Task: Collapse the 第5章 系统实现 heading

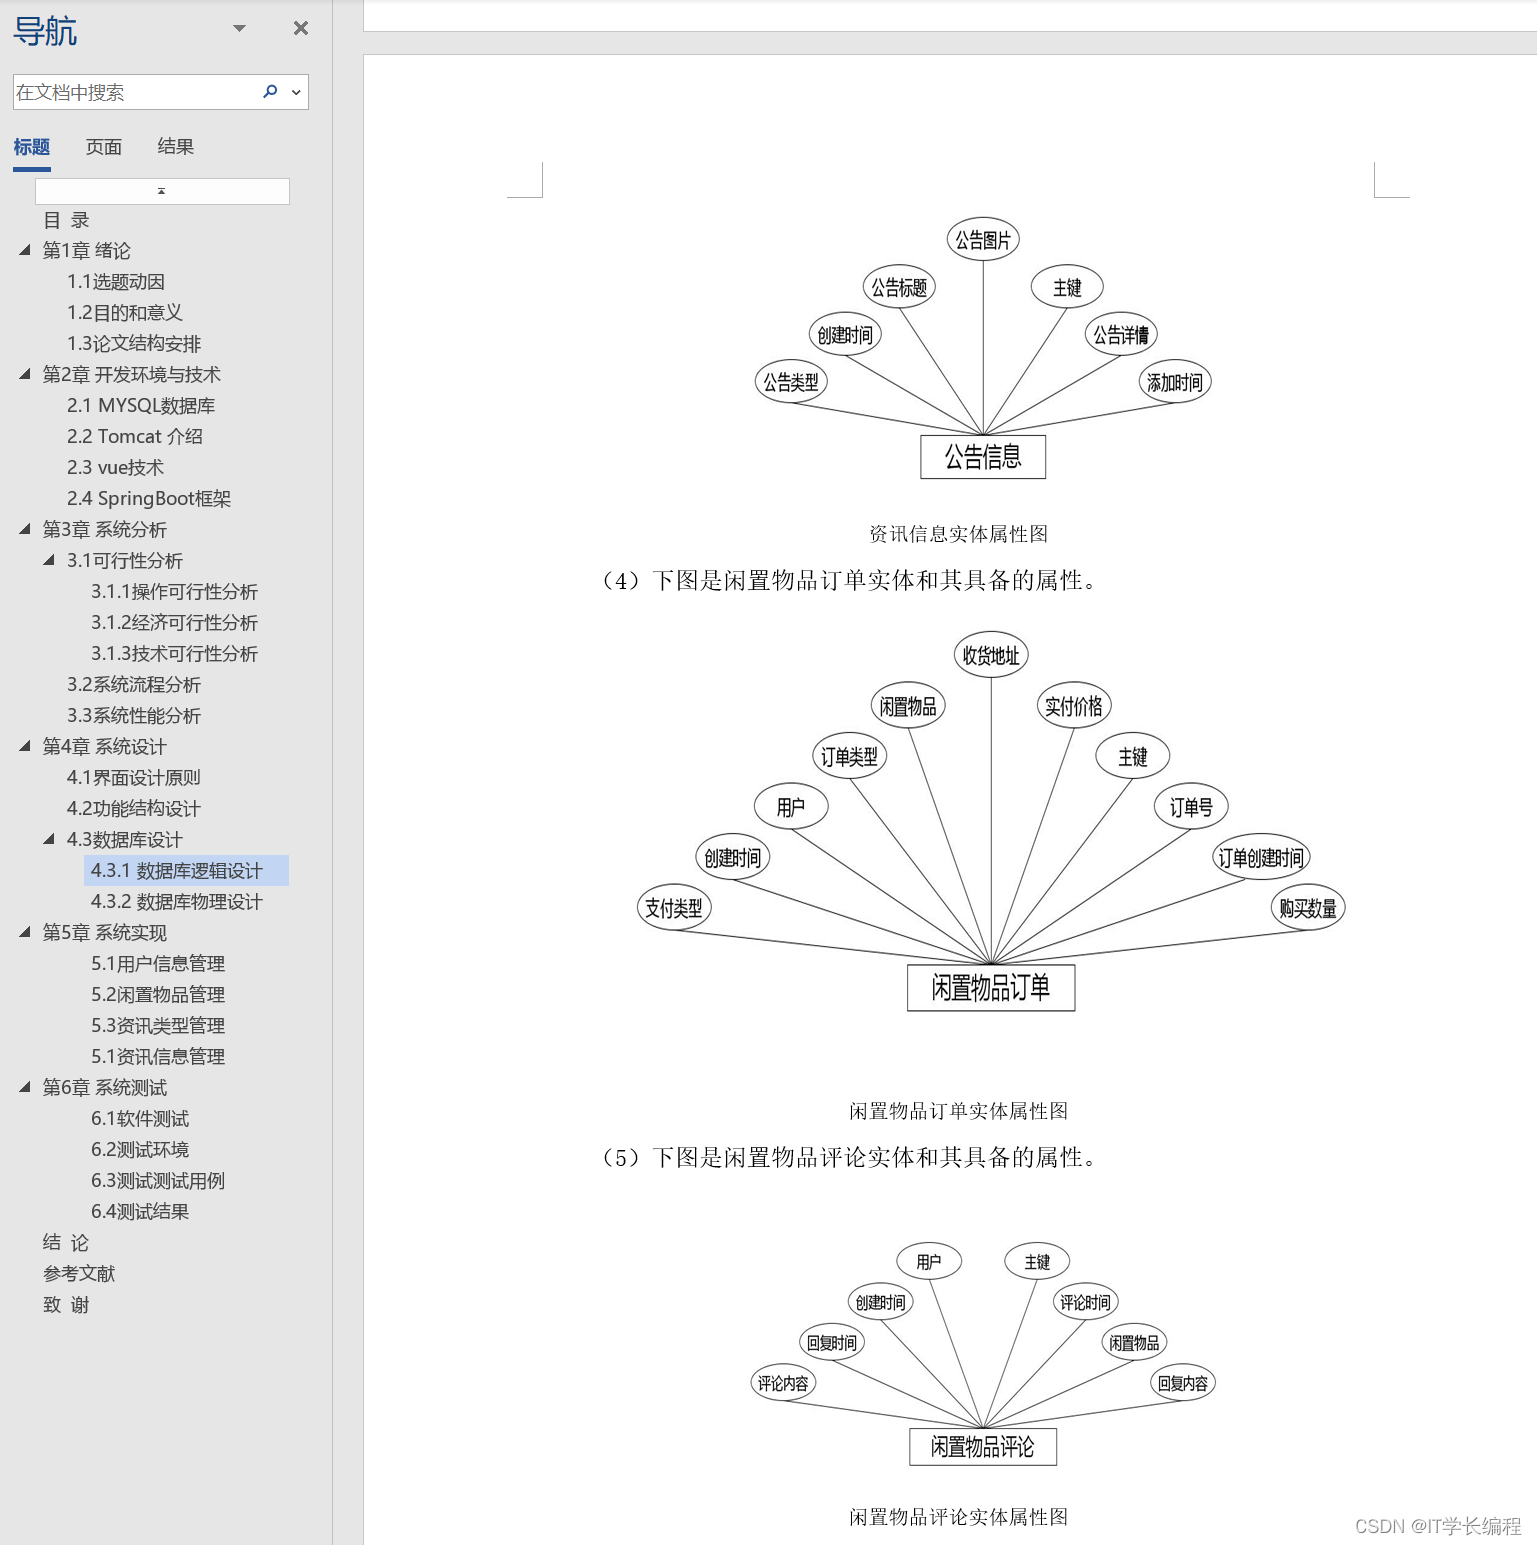Action: point(25,932)
